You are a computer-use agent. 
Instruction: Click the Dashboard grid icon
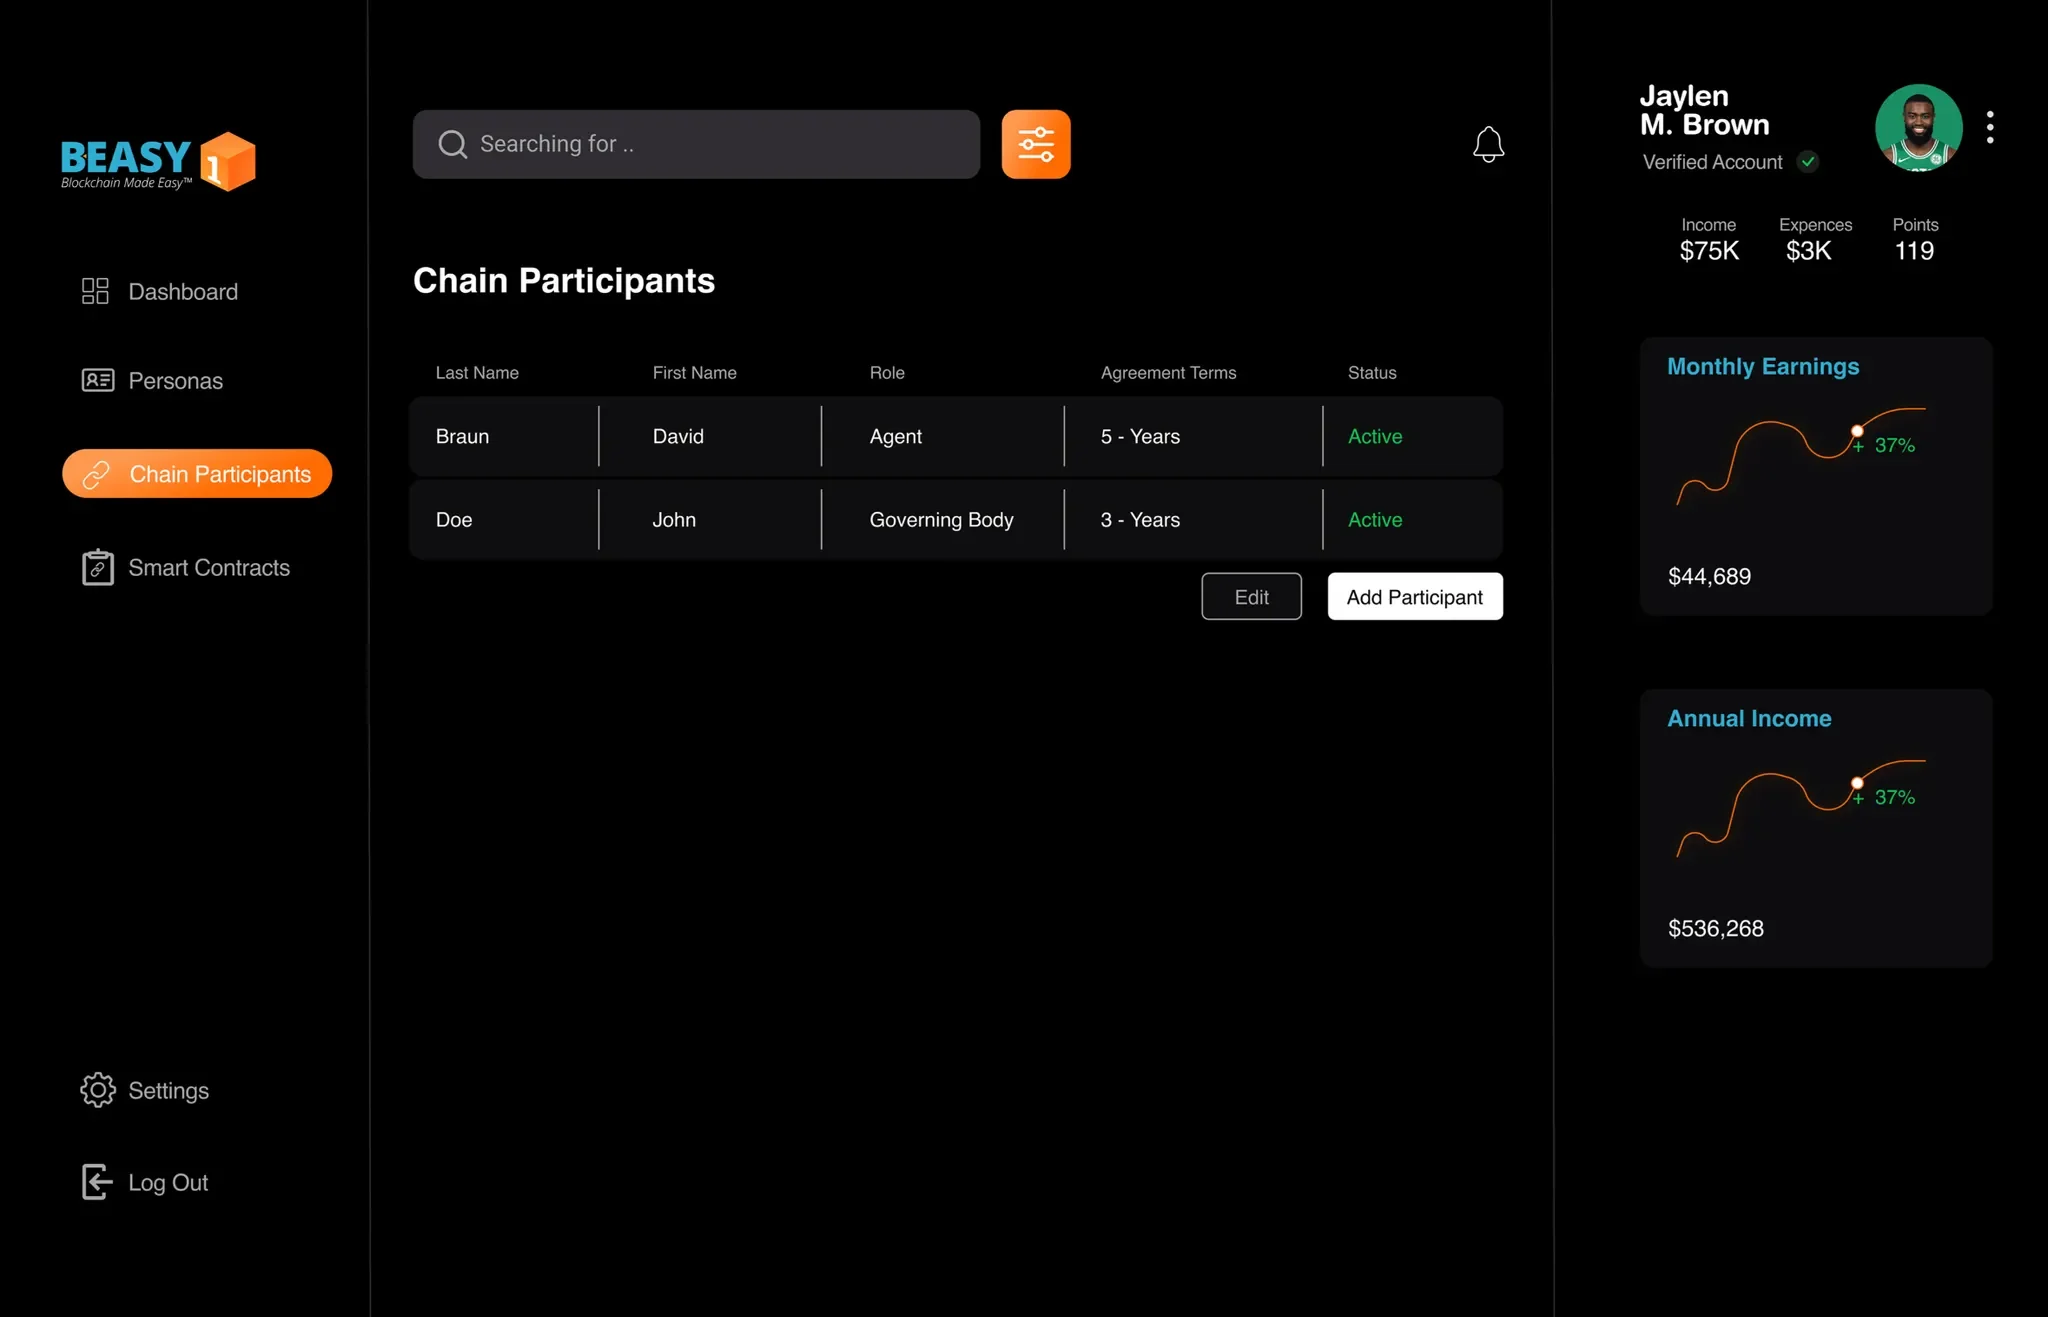pyautogui.click(x=95, y=291)
